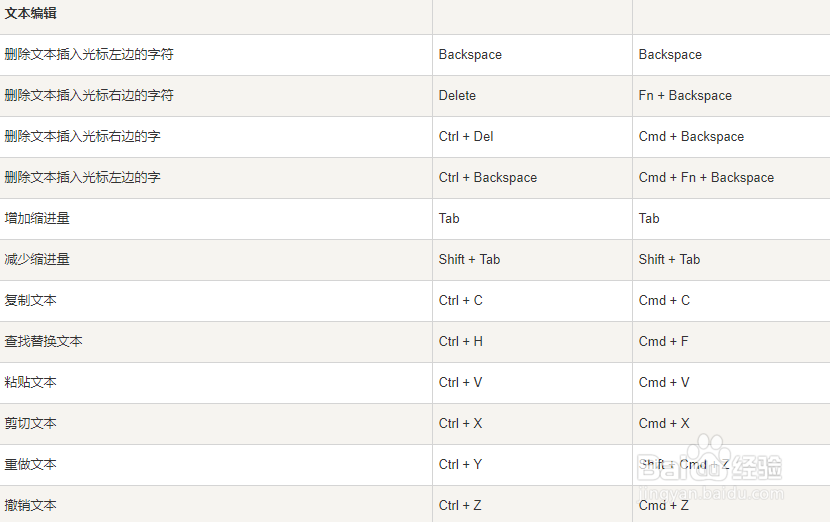Click the Ctrl + Y shortcut cell
This screenshot has width=830, height=522.
[461, 465]
